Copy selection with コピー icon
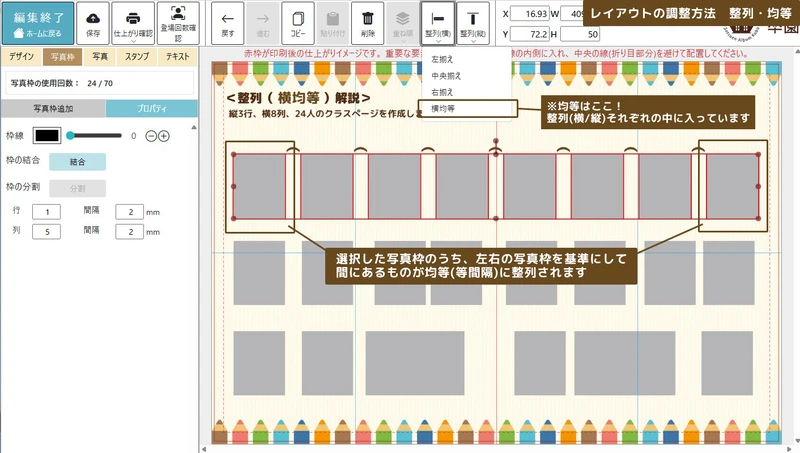The height and width of the screenshot is (453, 800). click(x=297, y=23)
